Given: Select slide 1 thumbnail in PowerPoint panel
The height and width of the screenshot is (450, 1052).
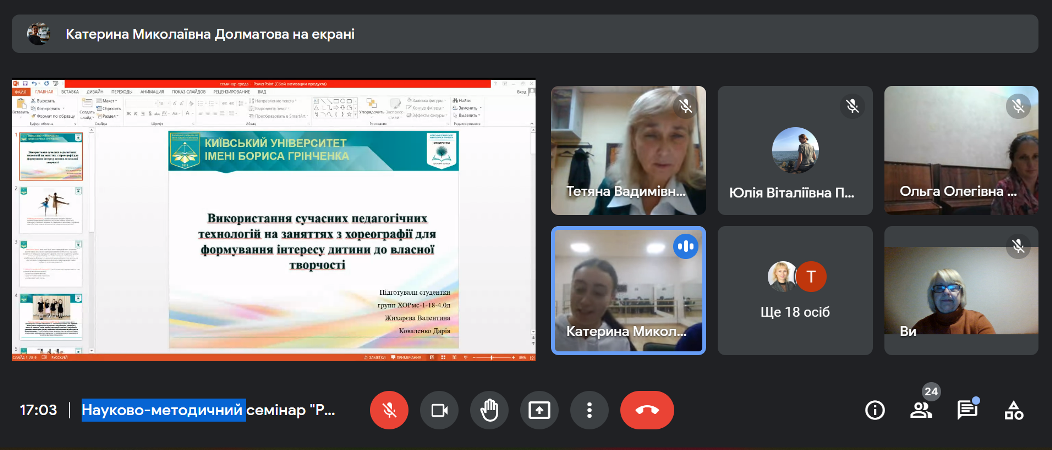Looking at the screenshot, I should click(x=51, y=156).
